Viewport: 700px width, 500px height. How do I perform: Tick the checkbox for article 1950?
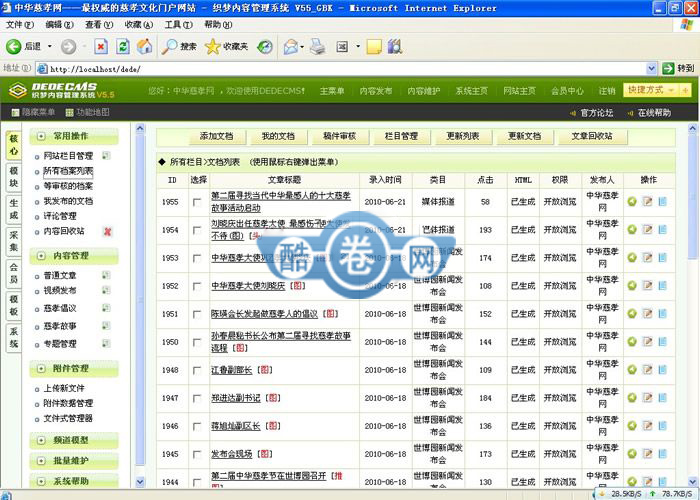(x=197, y=342)
